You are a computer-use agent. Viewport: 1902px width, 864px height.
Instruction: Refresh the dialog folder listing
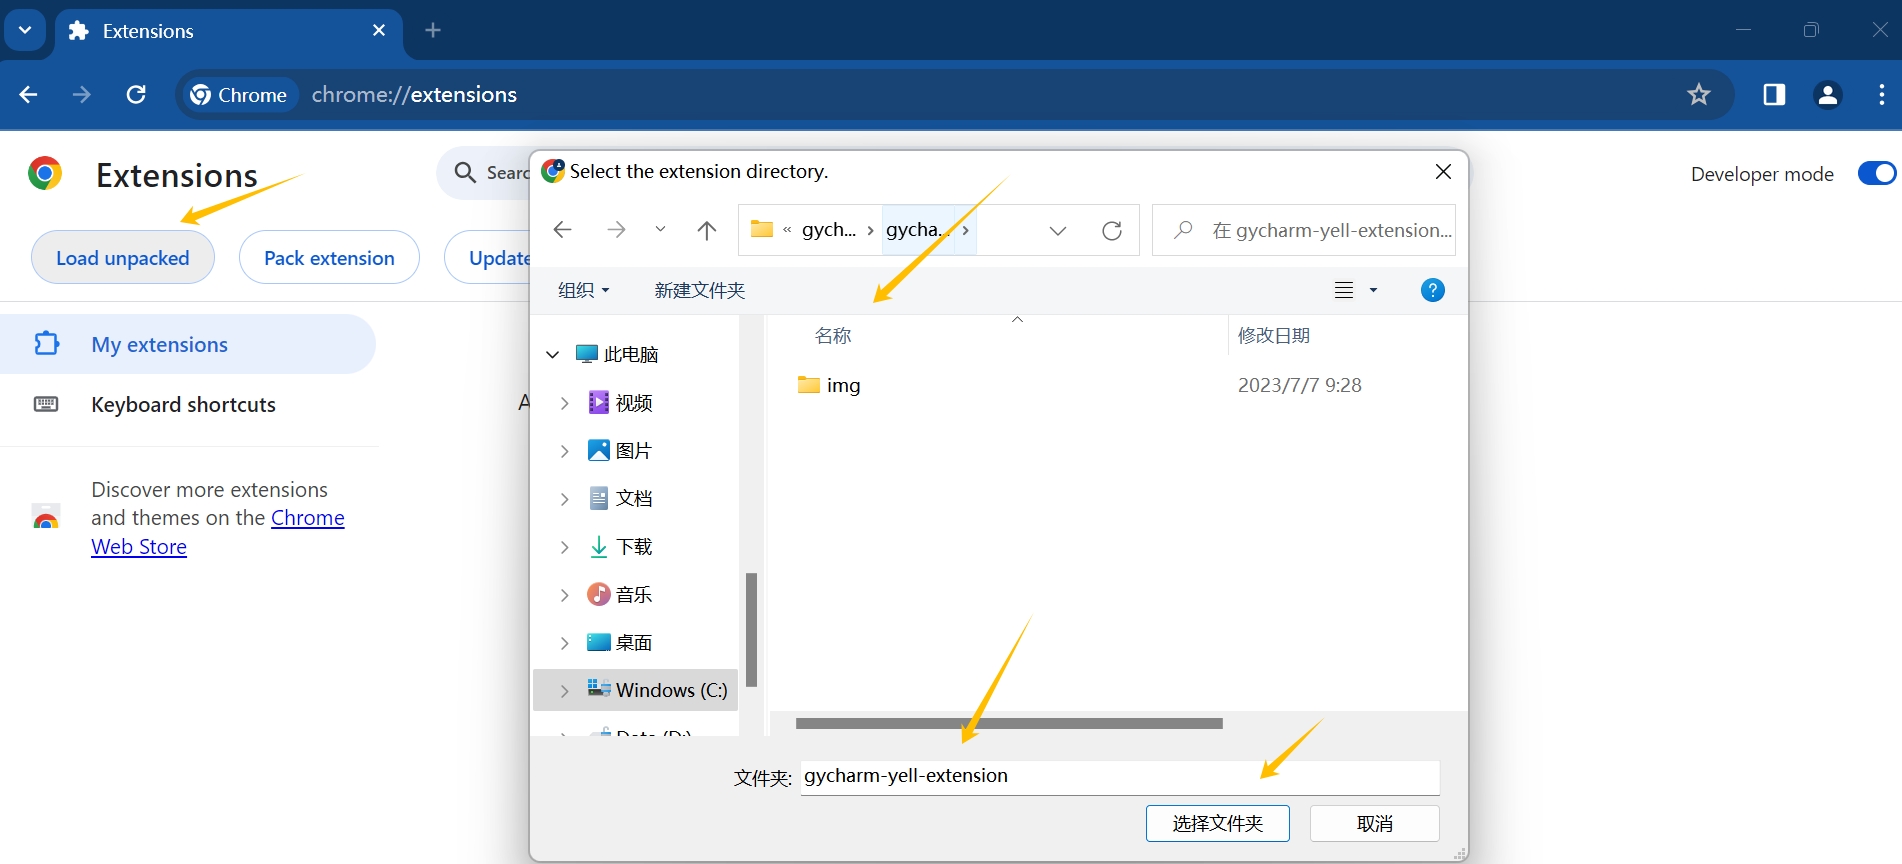1112,231
